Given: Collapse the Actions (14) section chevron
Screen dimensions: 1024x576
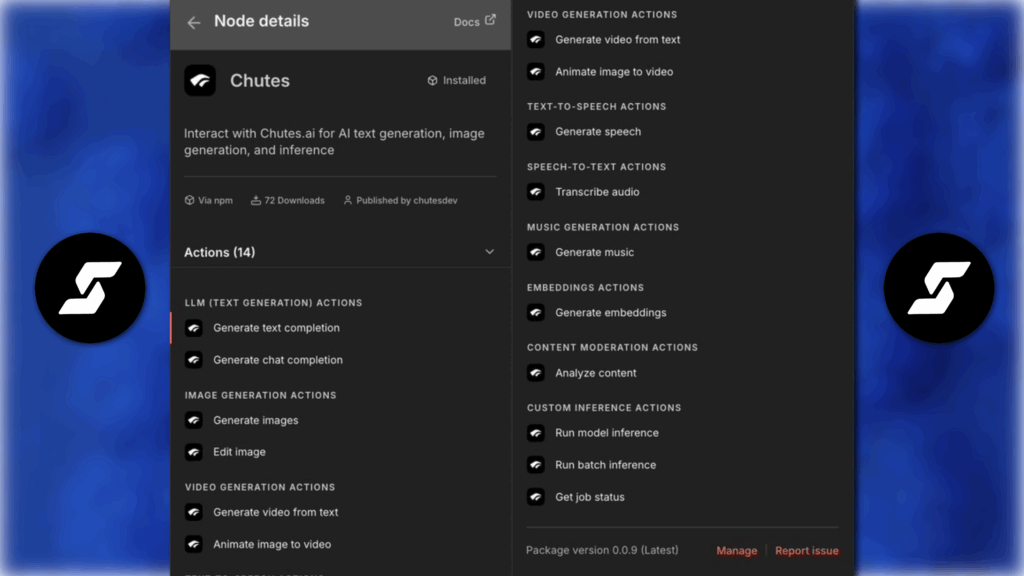Looking at the screenshot, I should point(489,252).
